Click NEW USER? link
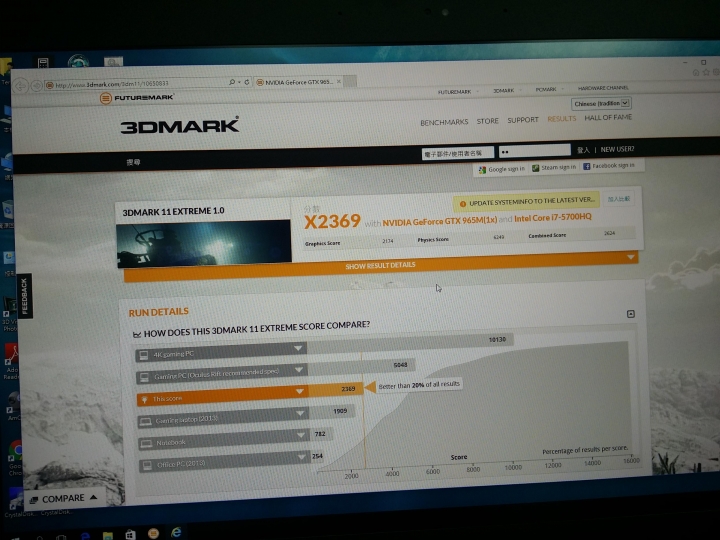Image resolution: width=720 pixels, height=540 pixels. coord(617,149)
